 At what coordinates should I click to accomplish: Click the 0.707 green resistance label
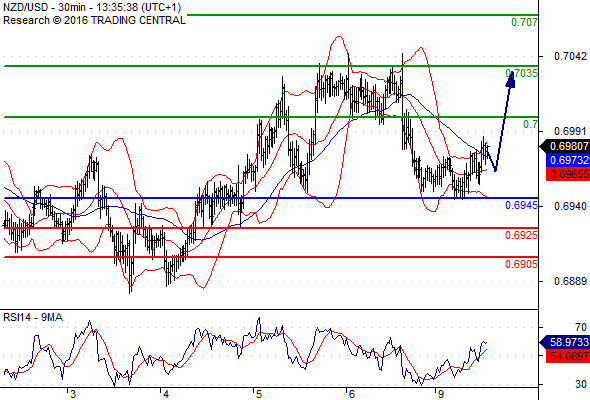click(x=524, y=22)
